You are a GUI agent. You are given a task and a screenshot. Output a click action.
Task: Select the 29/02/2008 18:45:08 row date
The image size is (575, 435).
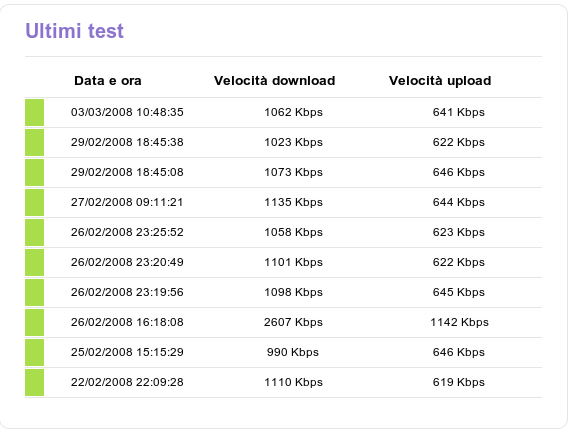point(127,172)
